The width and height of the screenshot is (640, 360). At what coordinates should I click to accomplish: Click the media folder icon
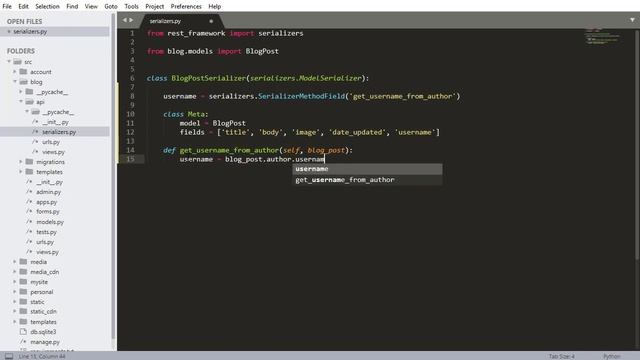coord(23,262)
